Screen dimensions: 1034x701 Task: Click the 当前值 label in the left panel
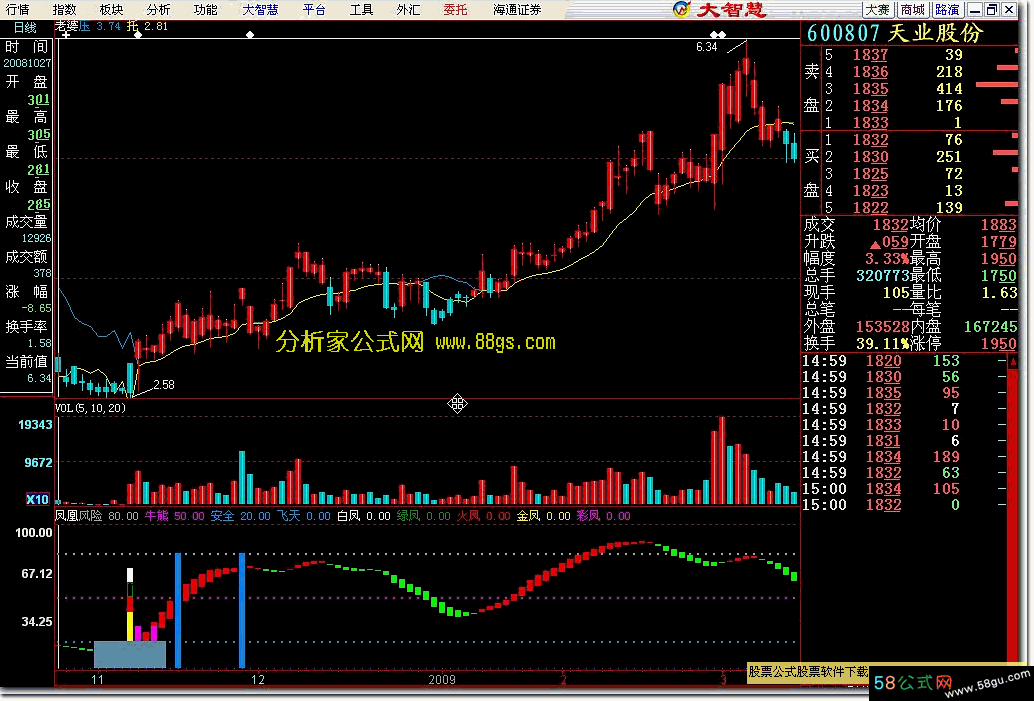coord(26,361)
